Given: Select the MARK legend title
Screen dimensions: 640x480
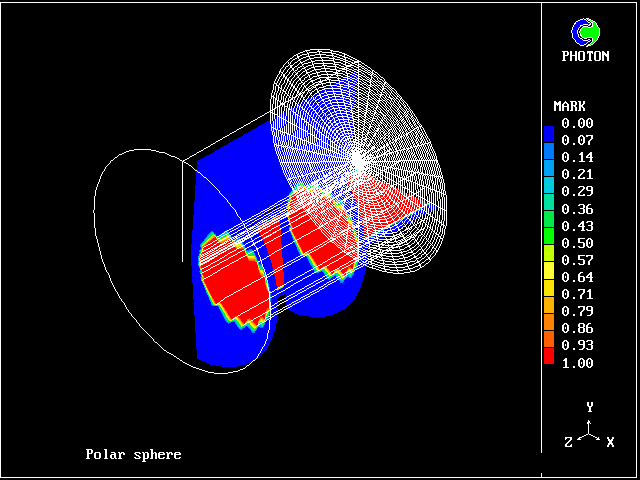Looking at the screenshot, I should (570, 106).
